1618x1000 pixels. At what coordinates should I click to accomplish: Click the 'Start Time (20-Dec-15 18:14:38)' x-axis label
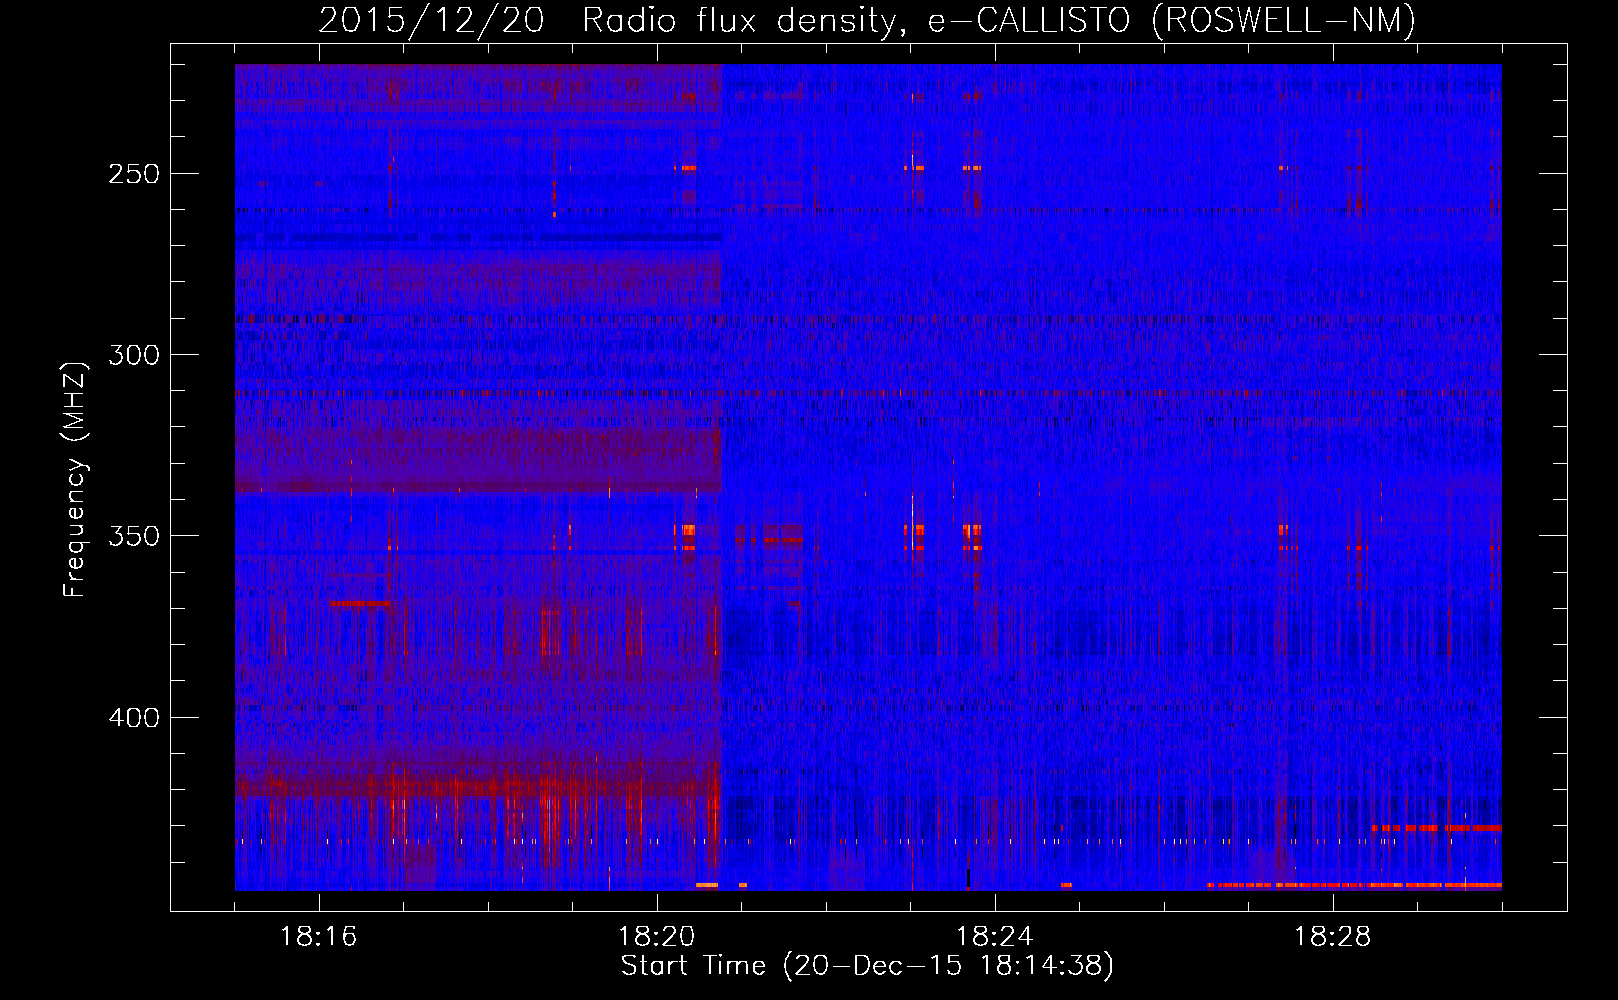click(x=867, y=966)
